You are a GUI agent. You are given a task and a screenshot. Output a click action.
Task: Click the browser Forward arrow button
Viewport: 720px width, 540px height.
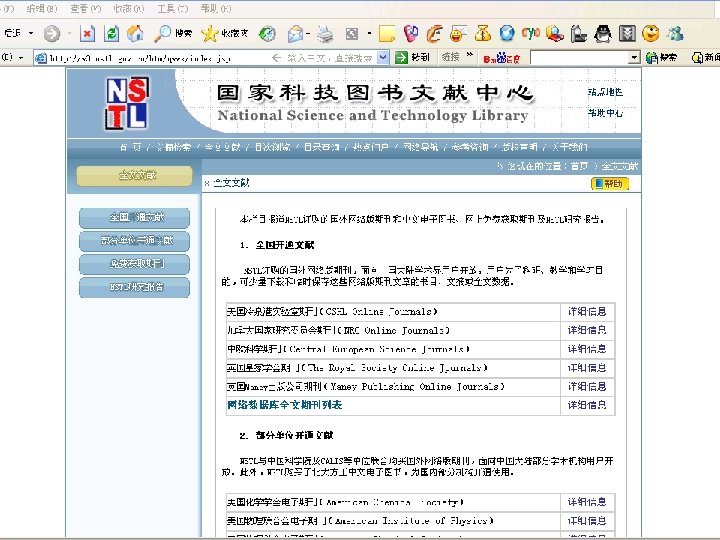tap(51, 34)
